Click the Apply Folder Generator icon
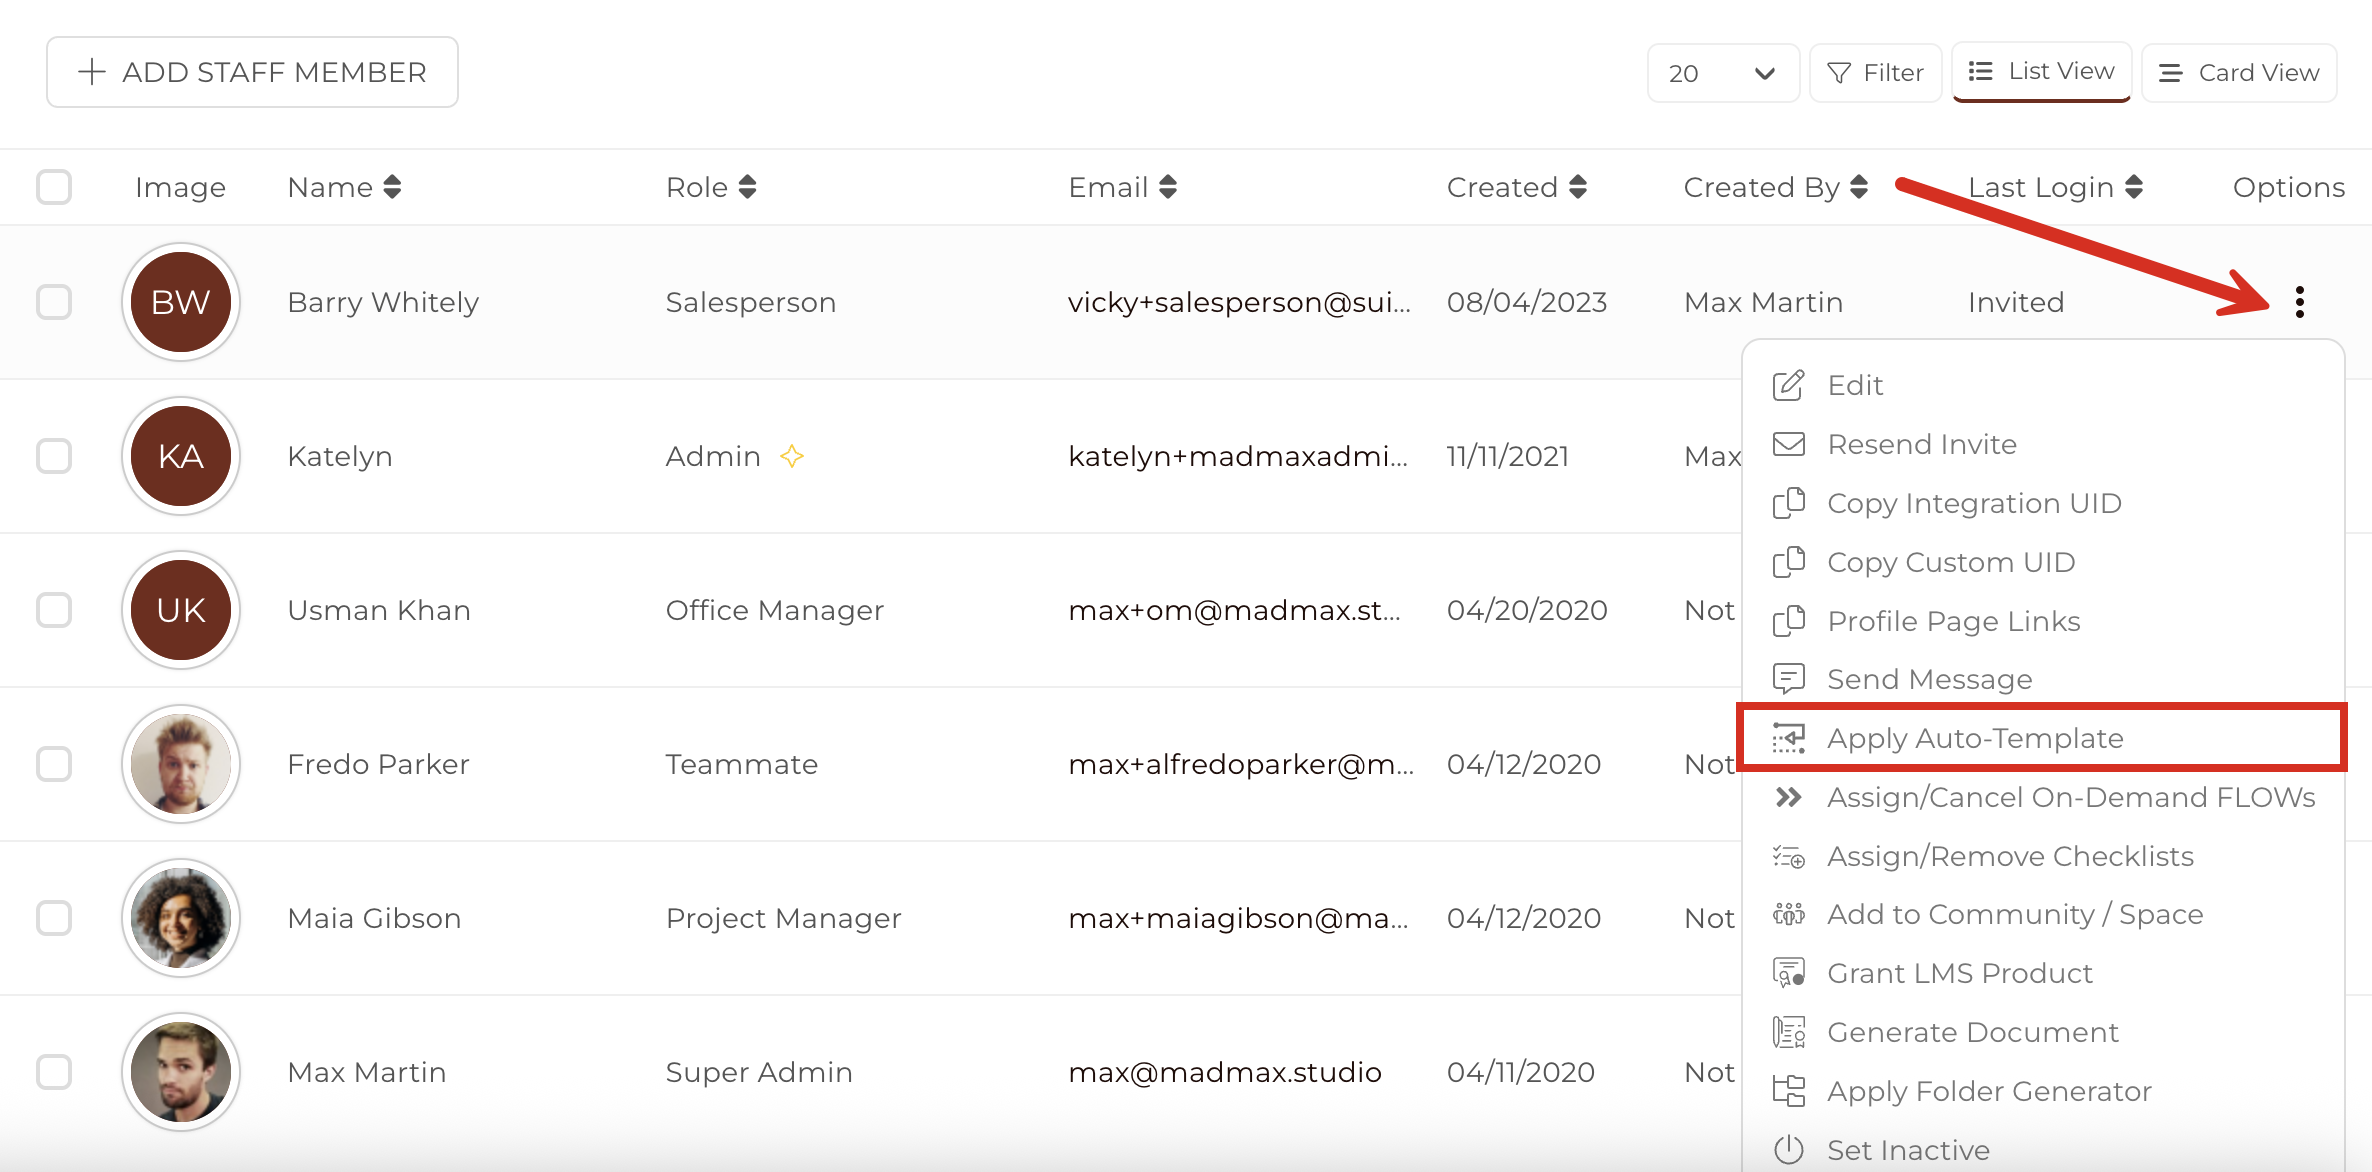 1788,1091
